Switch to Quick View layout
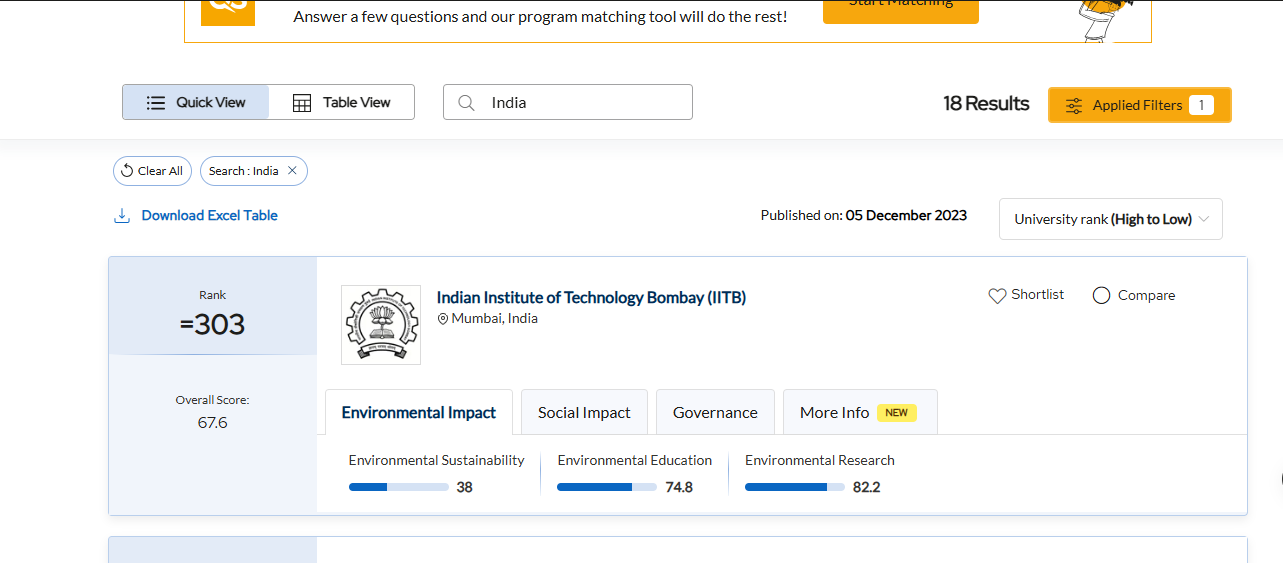The height and width of the screenshot is (563, 1283). (x=196, y=102)
